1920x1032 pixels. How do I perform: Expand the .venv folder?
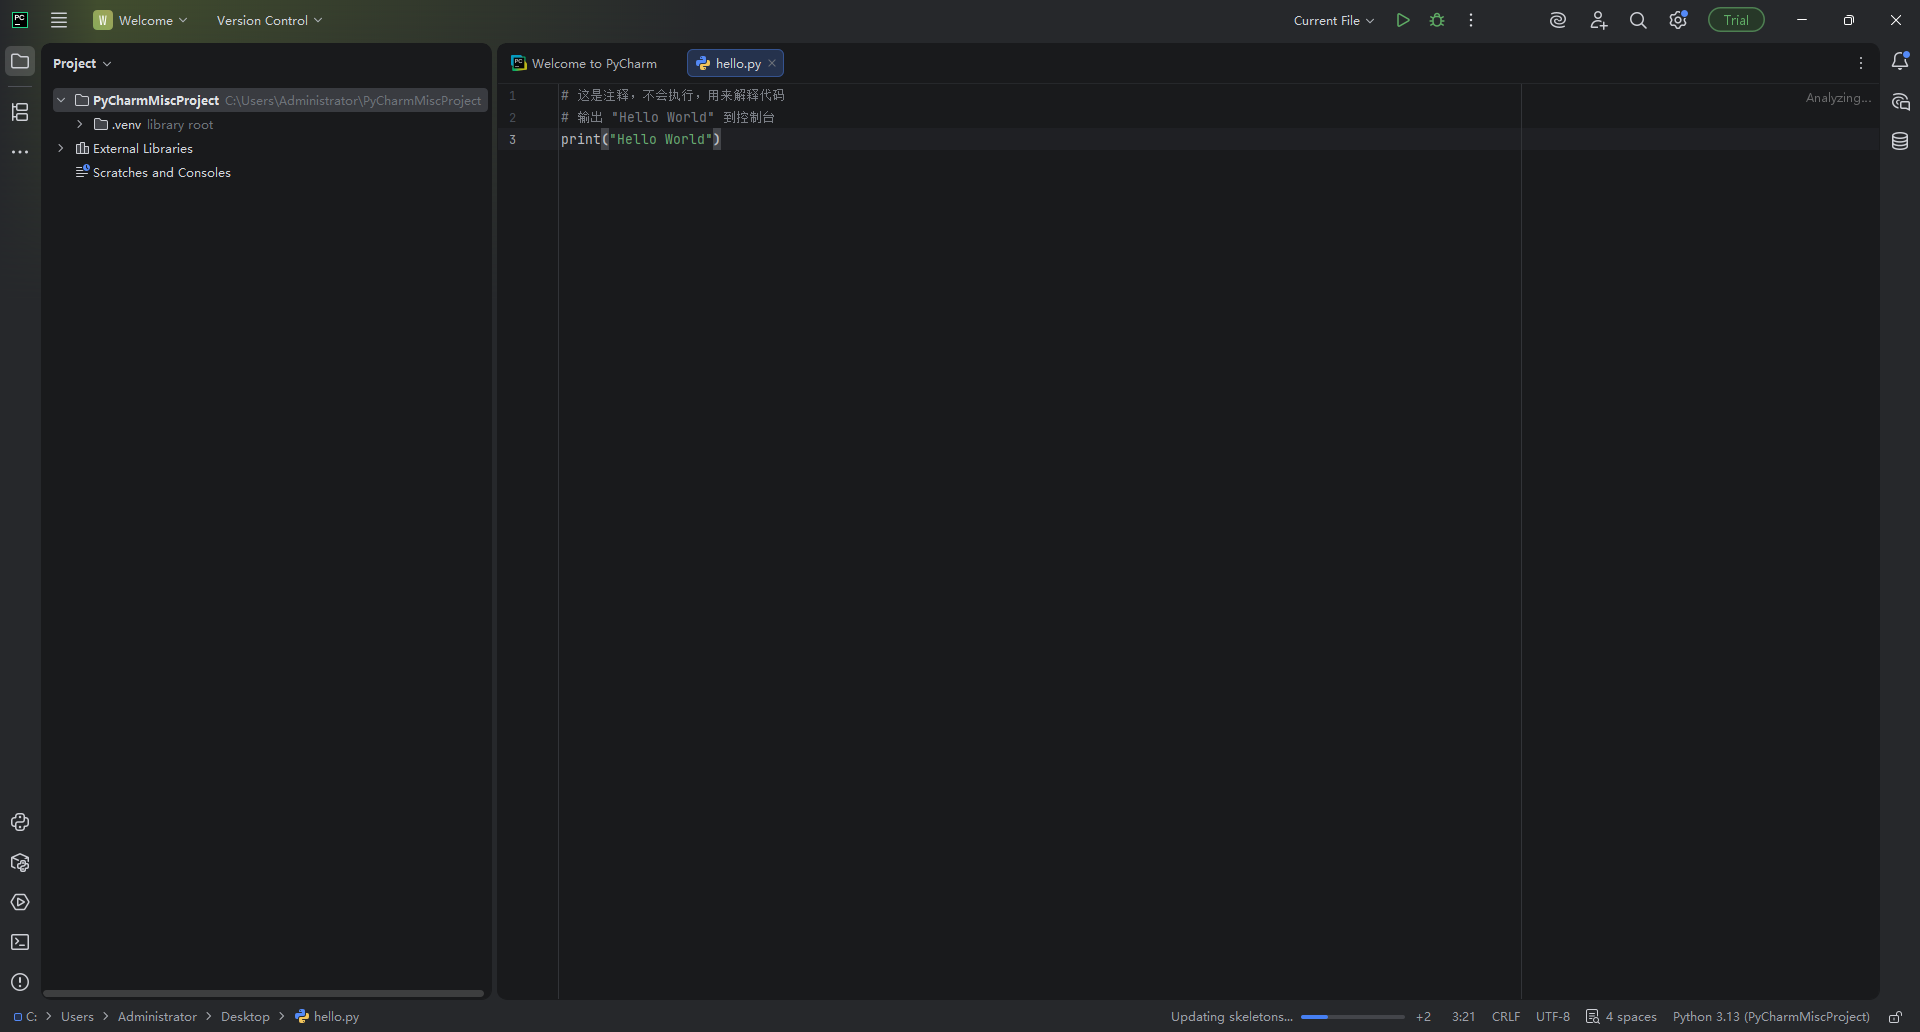pyautogui.click(x=80, y=125)
